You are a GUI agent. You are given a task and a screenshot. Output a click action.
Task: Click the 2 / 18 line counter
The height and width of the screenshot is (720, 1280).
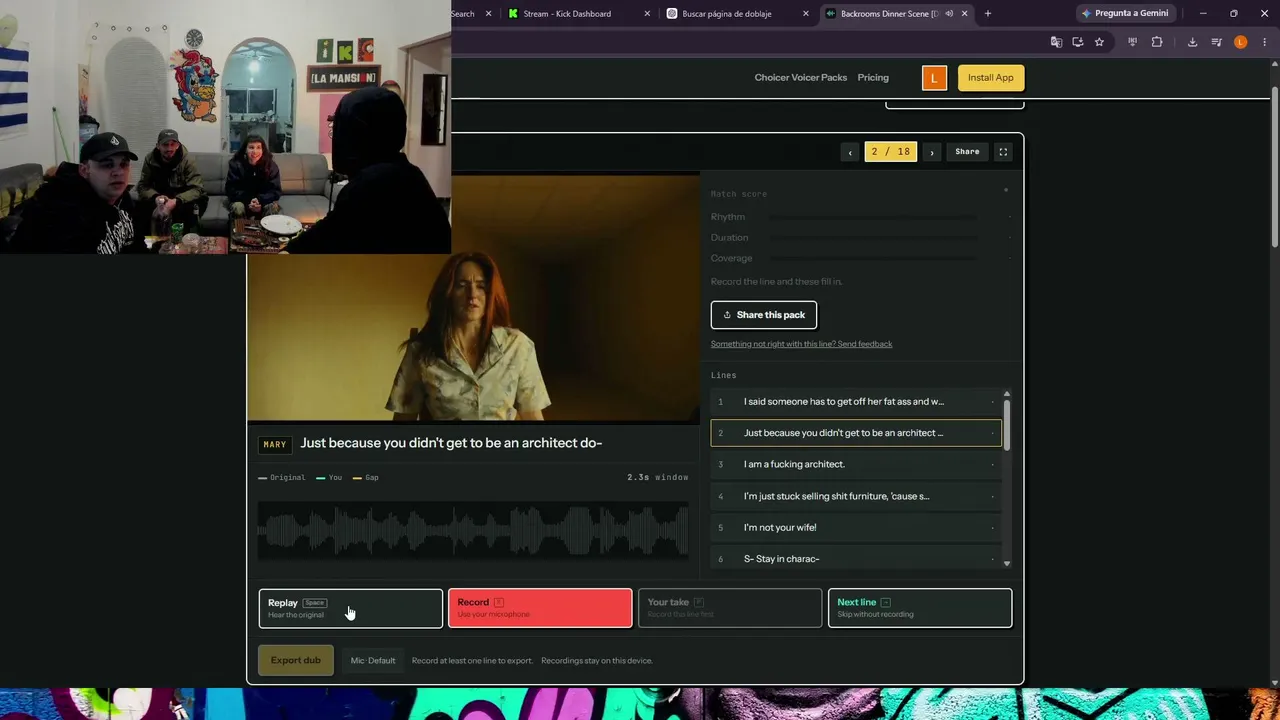890,152
